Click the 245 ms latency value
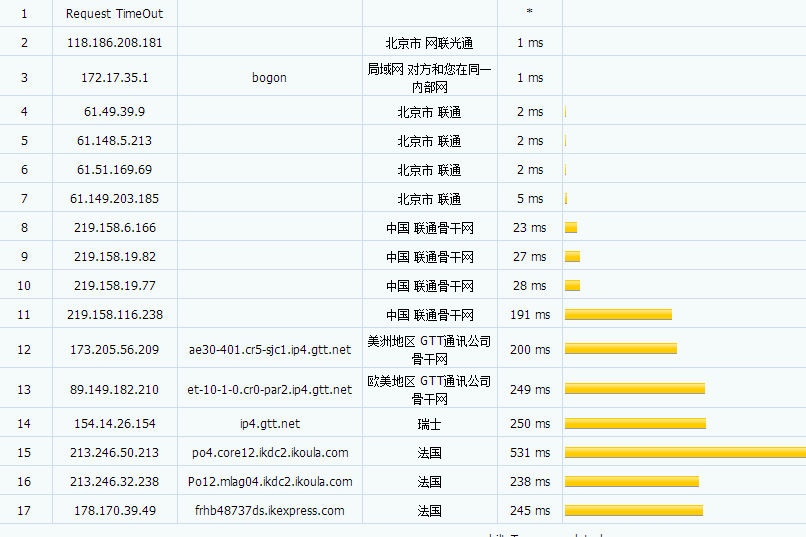The width and height of the screenshot is (806, 537). (529, 511)
